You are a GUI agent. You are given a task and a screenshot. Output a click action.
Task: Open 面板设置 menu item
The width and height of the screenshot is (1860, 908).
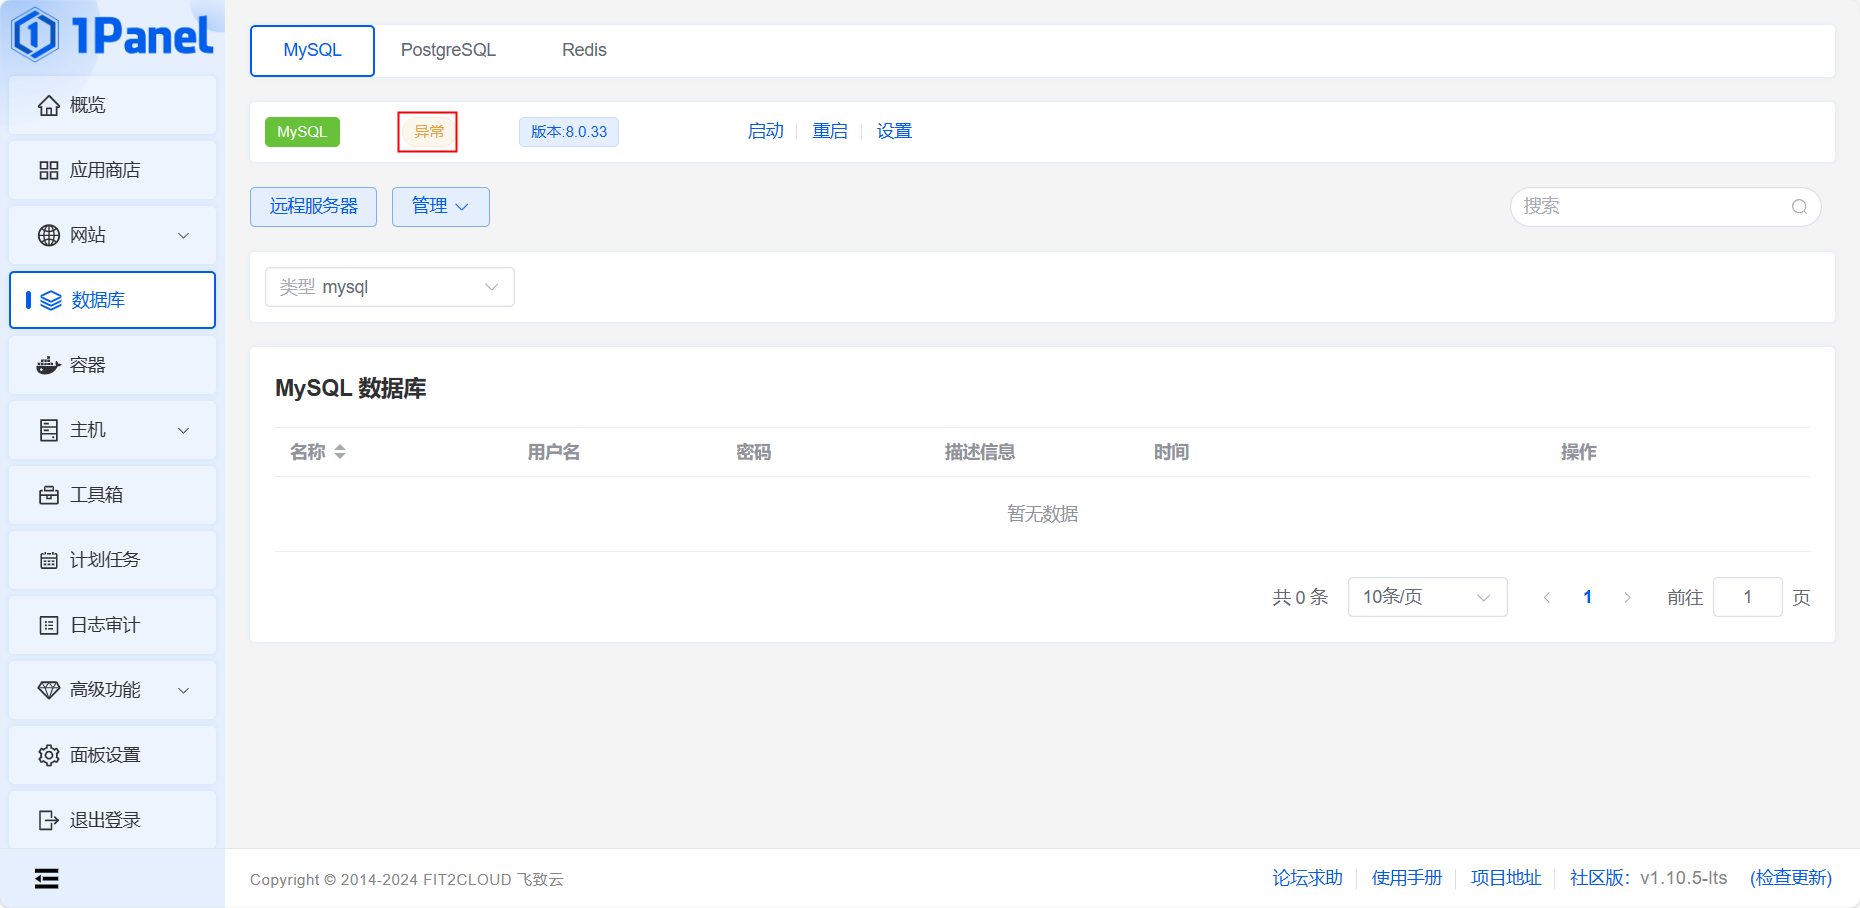[x=112, y=755]
